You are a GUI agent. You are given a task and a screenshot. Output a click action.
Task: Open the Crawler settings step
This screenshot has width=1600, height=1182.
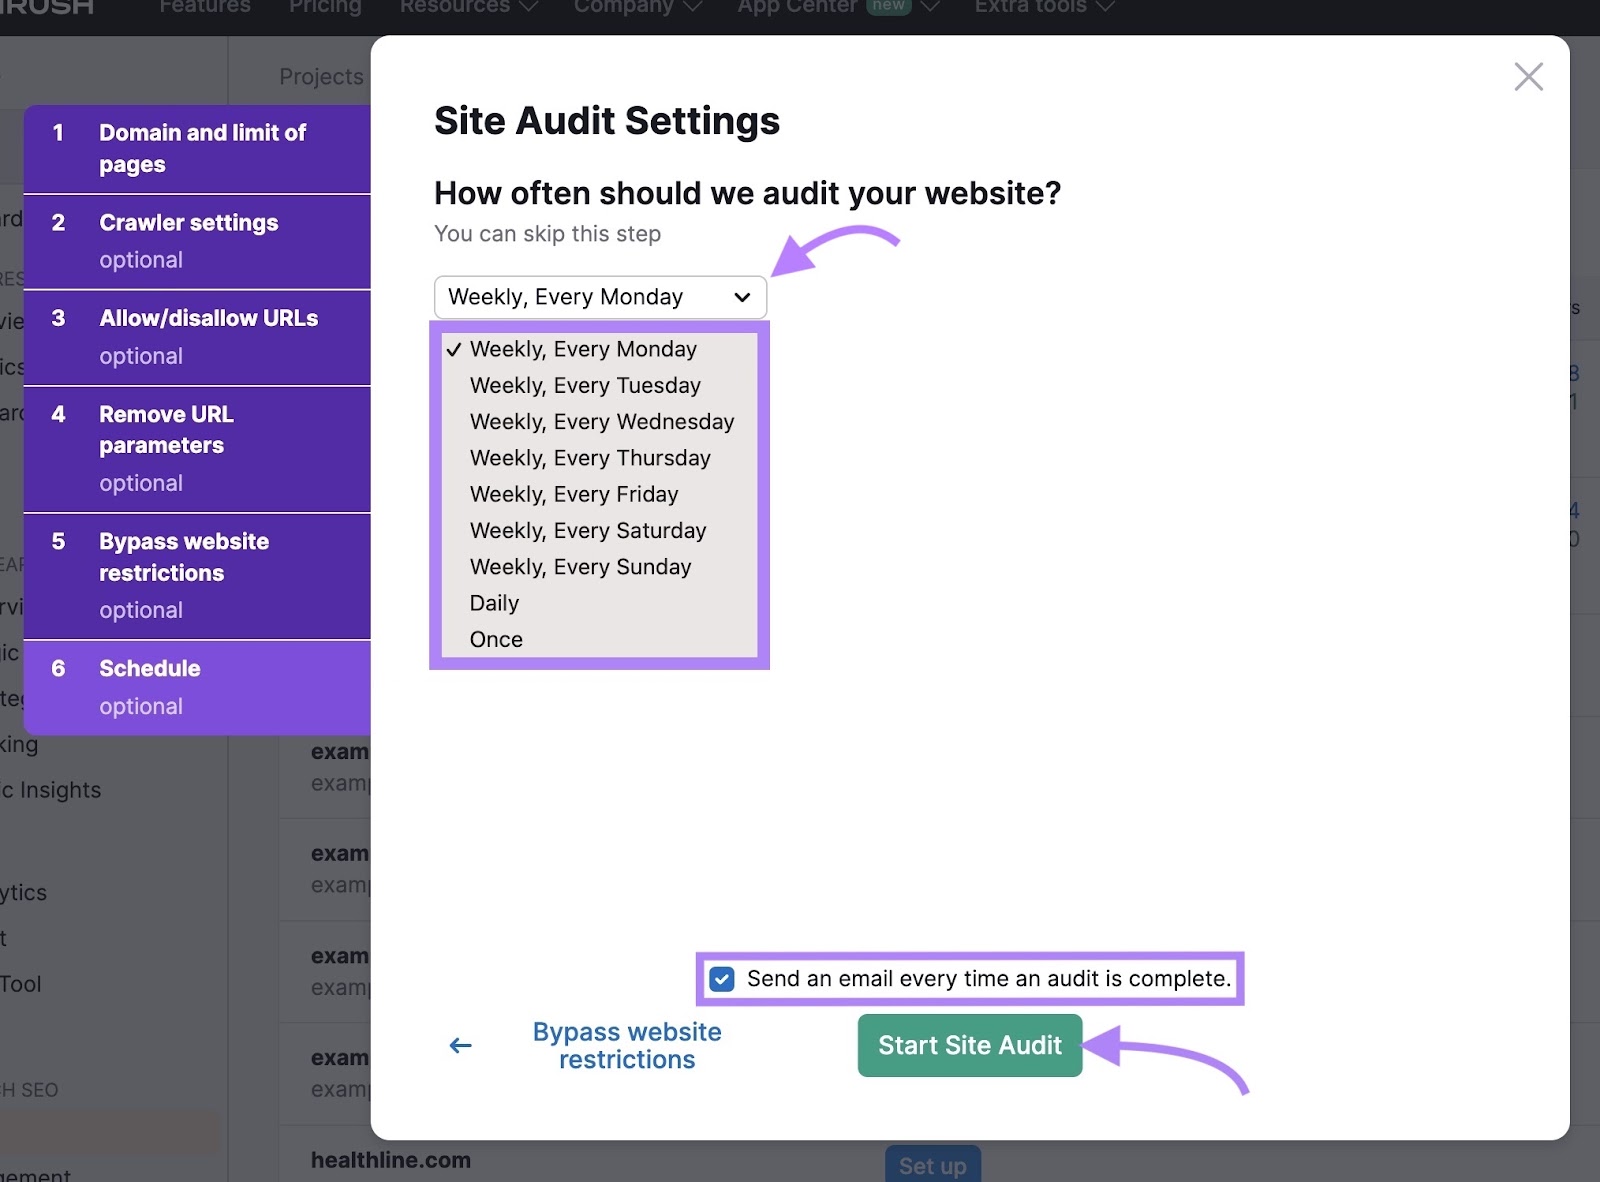pos(188,223)
